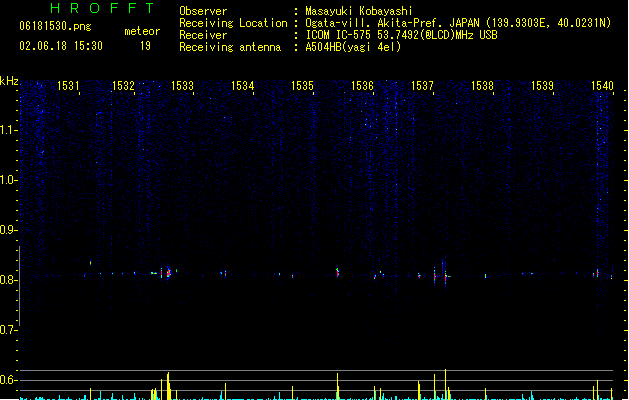This screenshot has height=400, width=629.
Task: Click the 1535 time marker
Action: pyautogui.click(x=302, y=86)
